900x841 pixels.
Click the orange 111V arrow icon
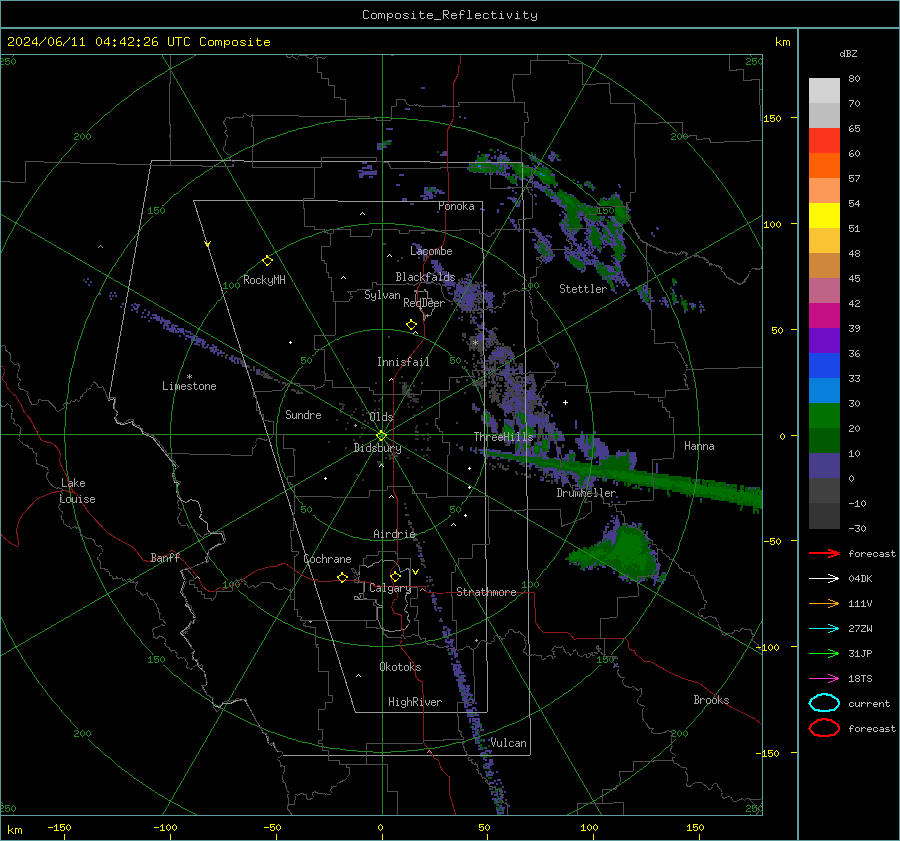824,603
